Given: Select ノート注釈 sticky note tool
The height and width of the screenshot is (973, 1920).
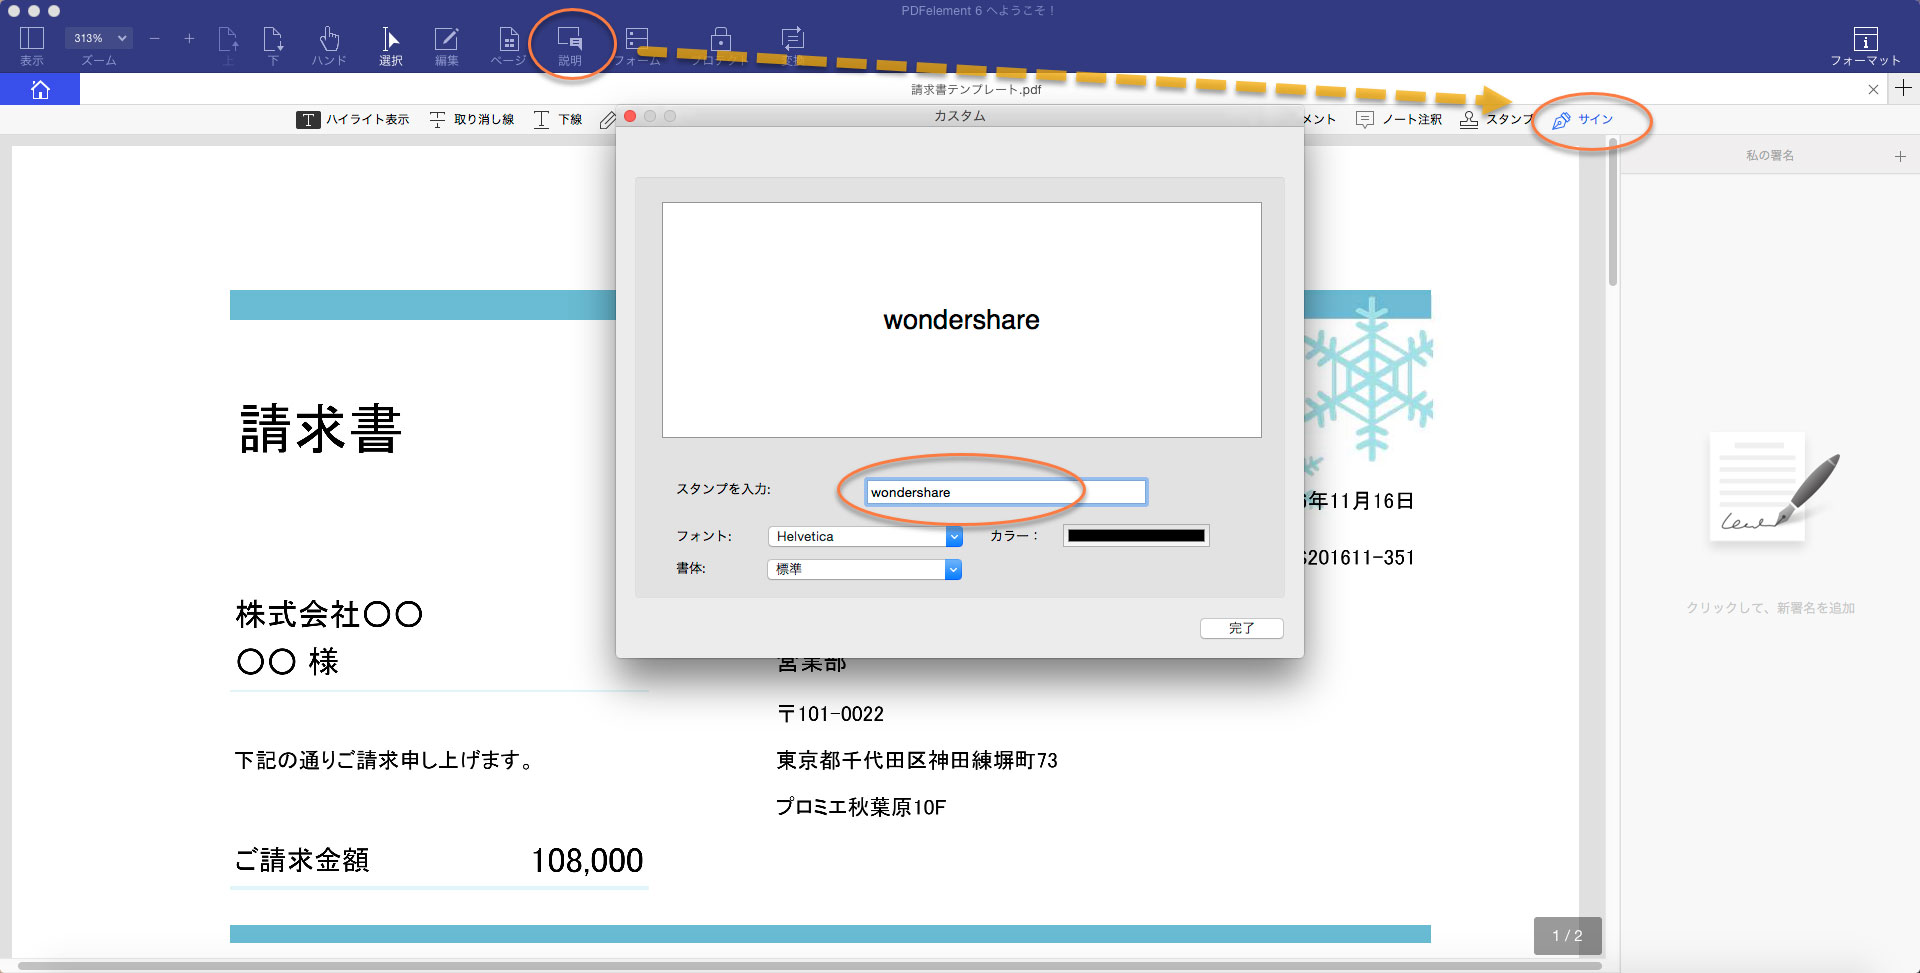Looking at the screenshot, I should (x=1399, y=119).
